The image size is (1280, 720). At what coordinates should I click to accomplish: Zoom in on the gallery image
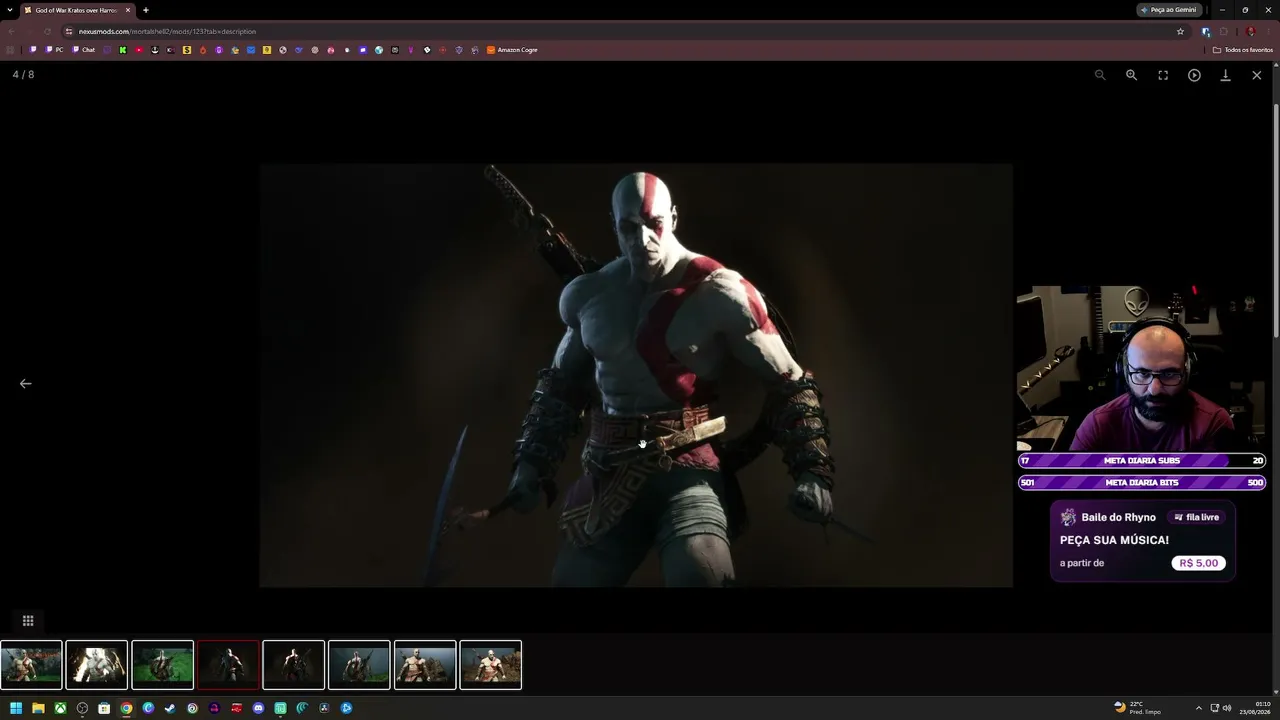click(1131, 75)
